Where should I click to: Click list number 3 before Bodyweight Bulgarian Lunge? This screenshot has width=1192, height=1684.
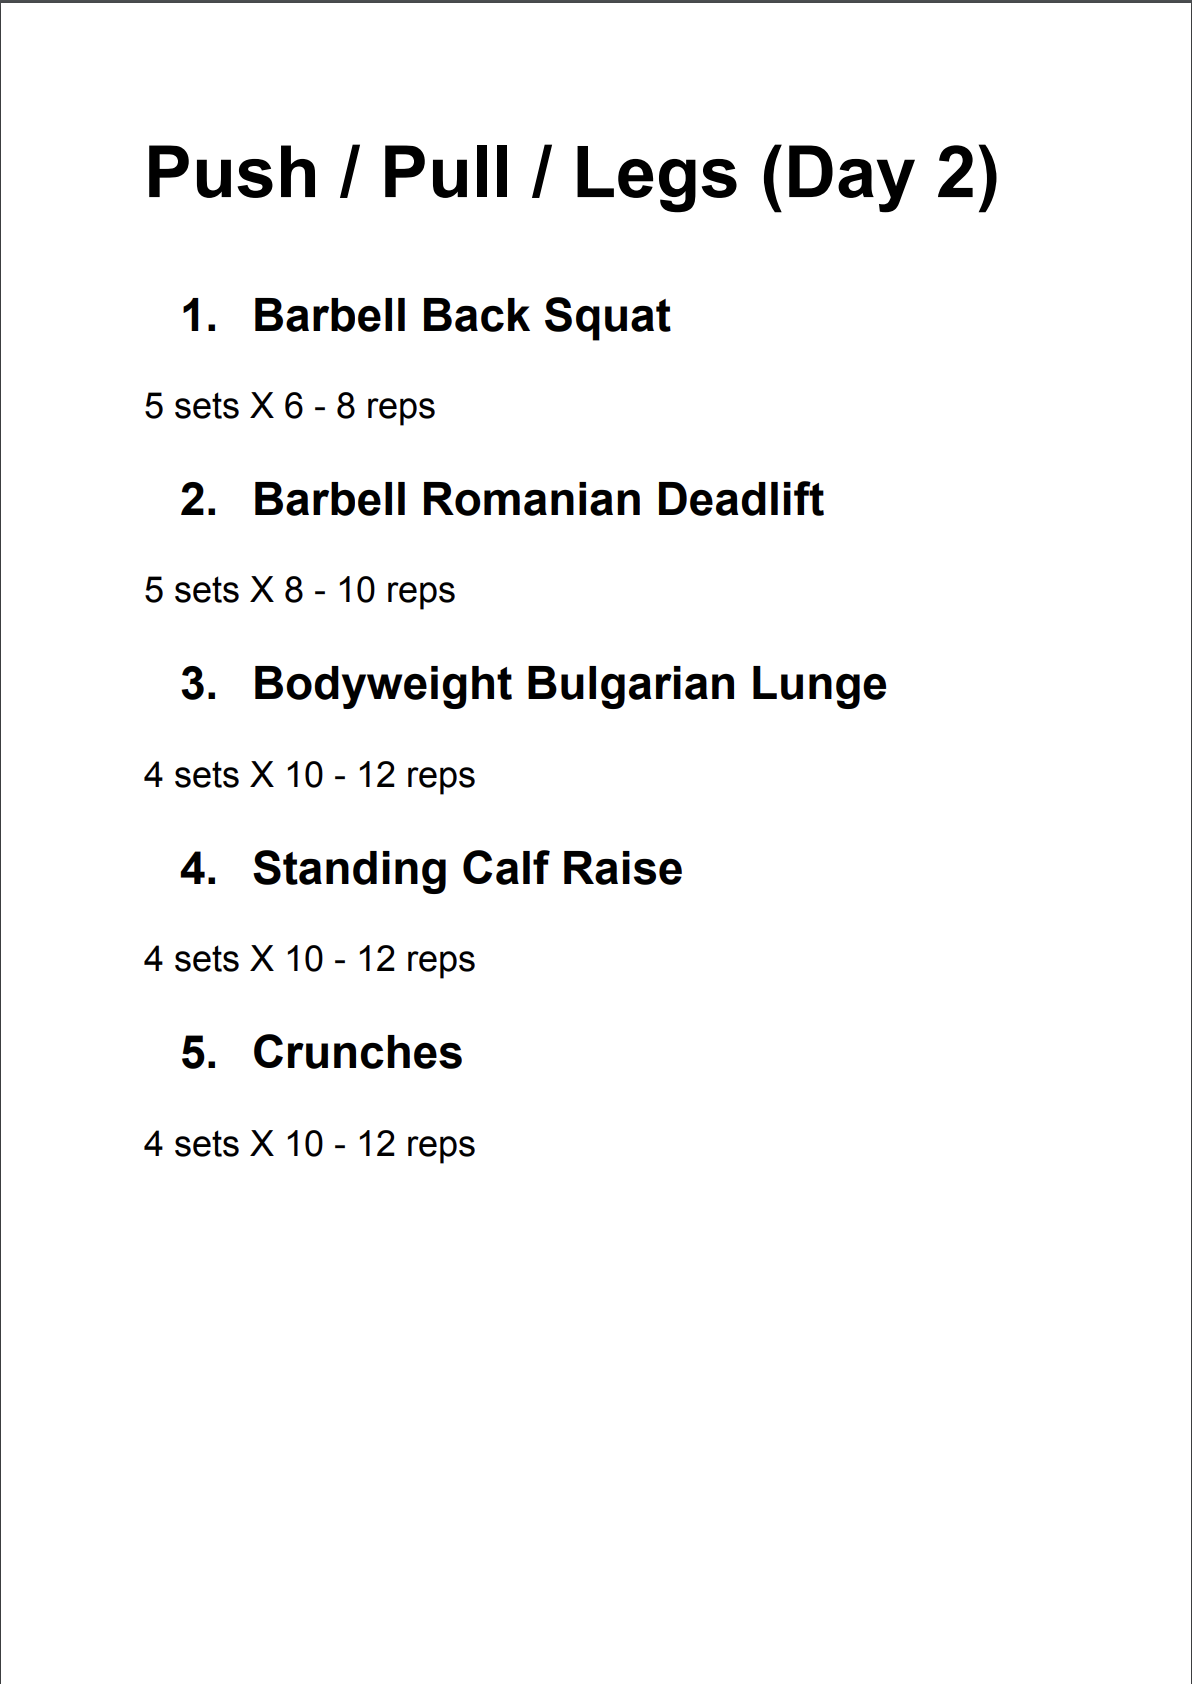pos(198,685)
